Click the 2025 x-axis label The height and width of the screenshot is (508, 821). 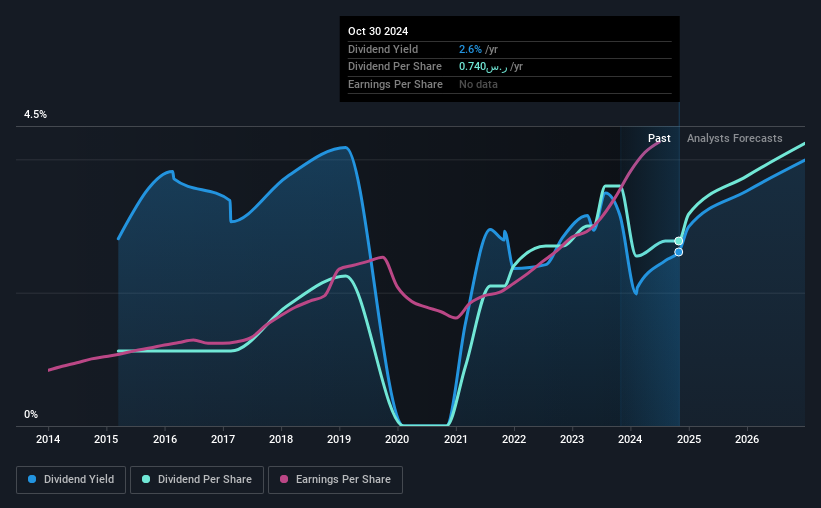click(x=689, y=439)
